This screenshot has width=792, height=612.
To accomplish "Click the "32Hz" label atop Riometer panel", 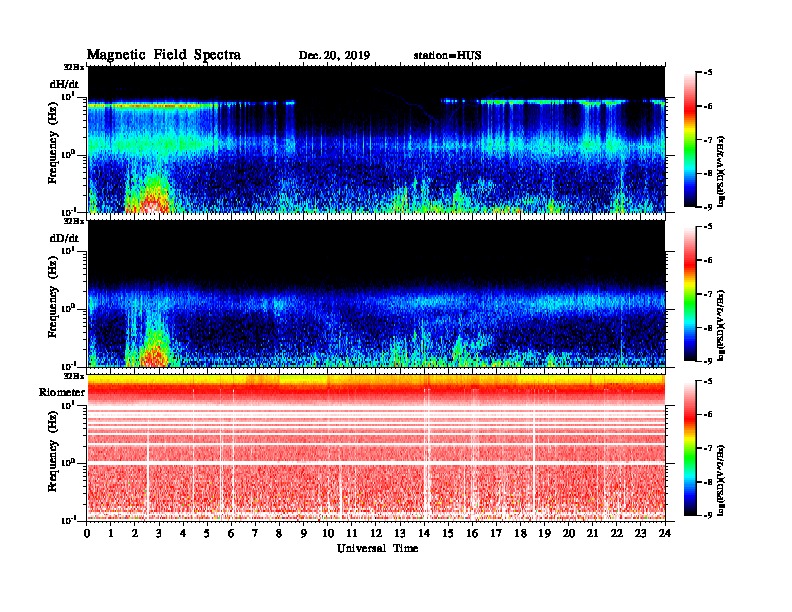I will (x=74, y=376).
